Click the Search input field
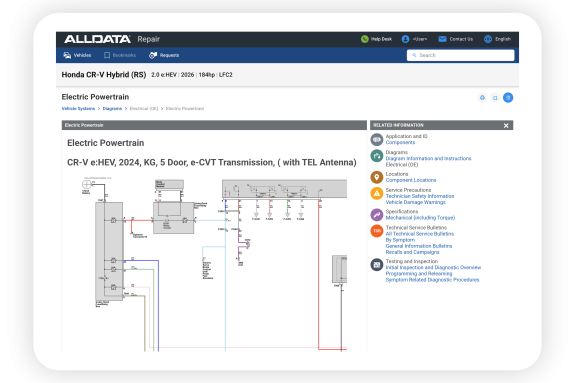The width and height of the screenshot is (575, 383). [x=461, y=55]
